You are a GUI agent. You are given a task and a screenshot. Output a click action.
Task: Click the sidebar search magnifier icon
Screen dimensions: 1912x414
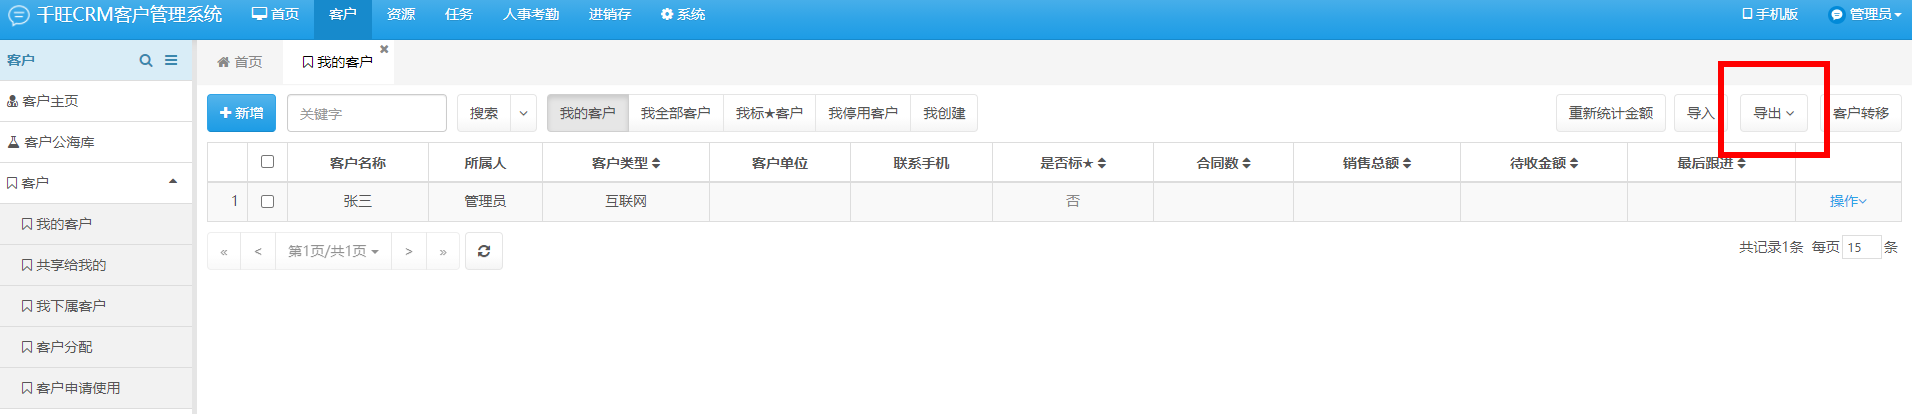(x=146, y=61)
